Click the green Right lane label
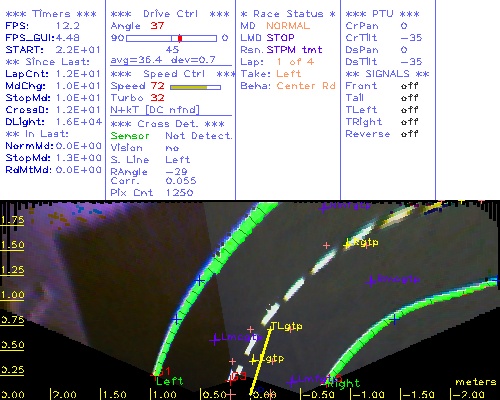This screenshot has width=500, height=400. click(x=345, y=384)
